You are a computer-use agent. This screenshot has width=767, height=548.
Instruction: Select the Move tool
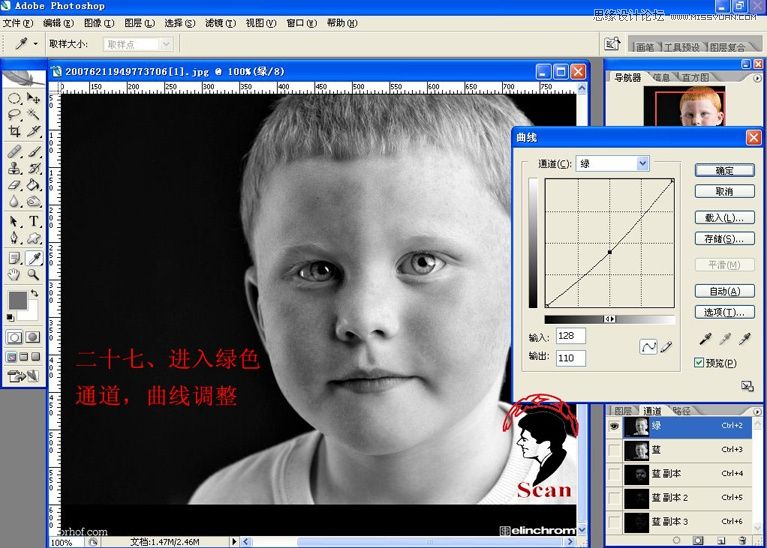click(33, 98)
